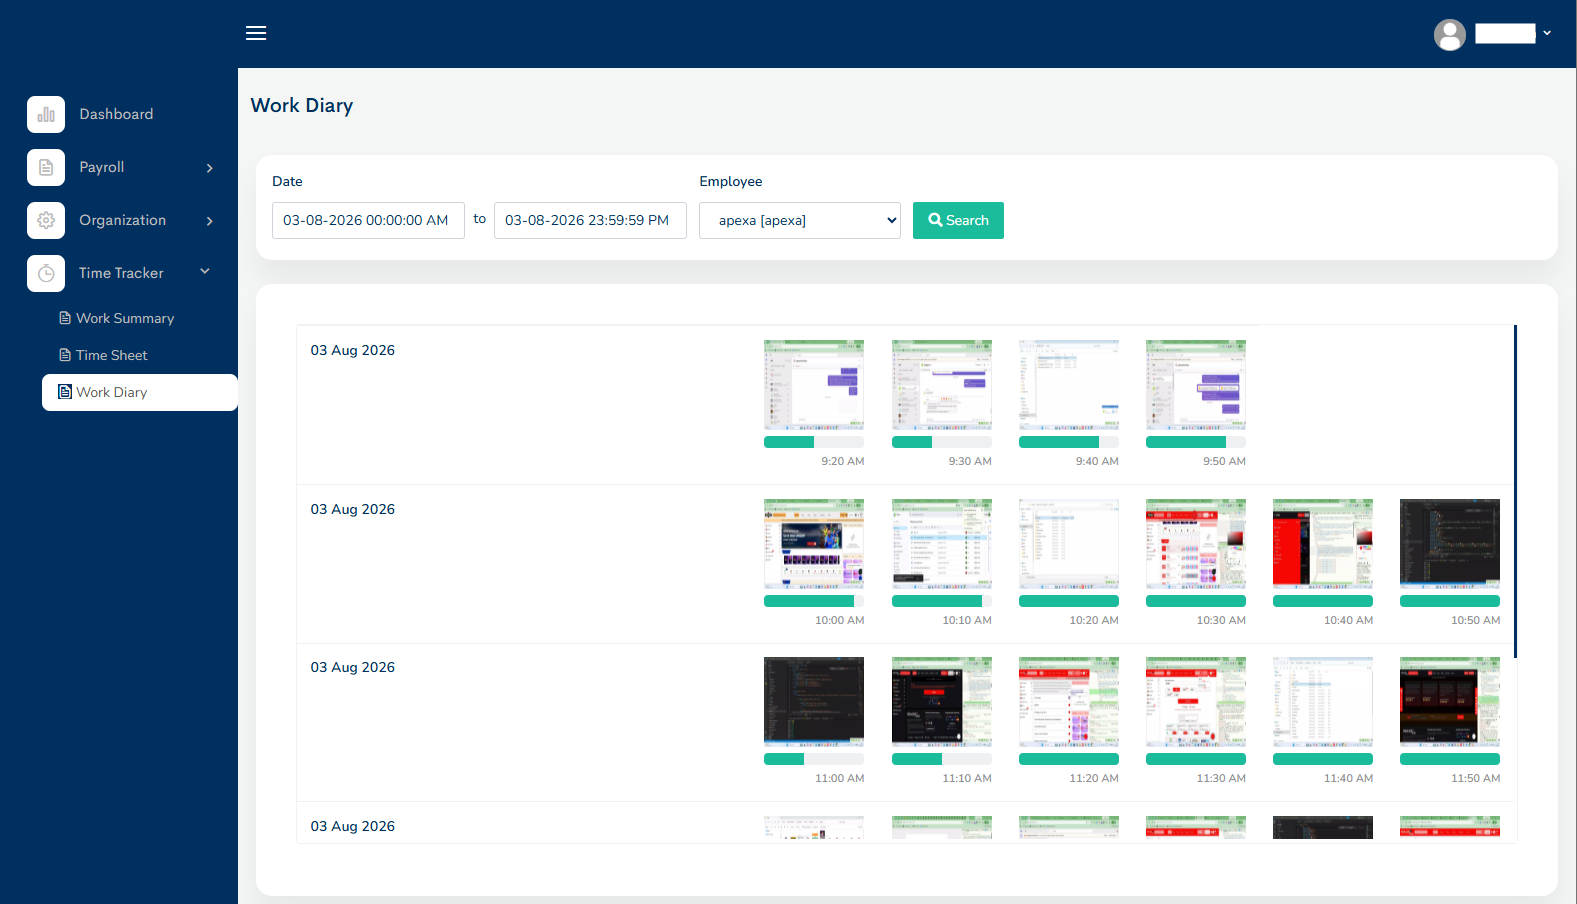Screen dimensions: 1577x904
Task: Open Time Sheet page
Action: tap(112, 355)
